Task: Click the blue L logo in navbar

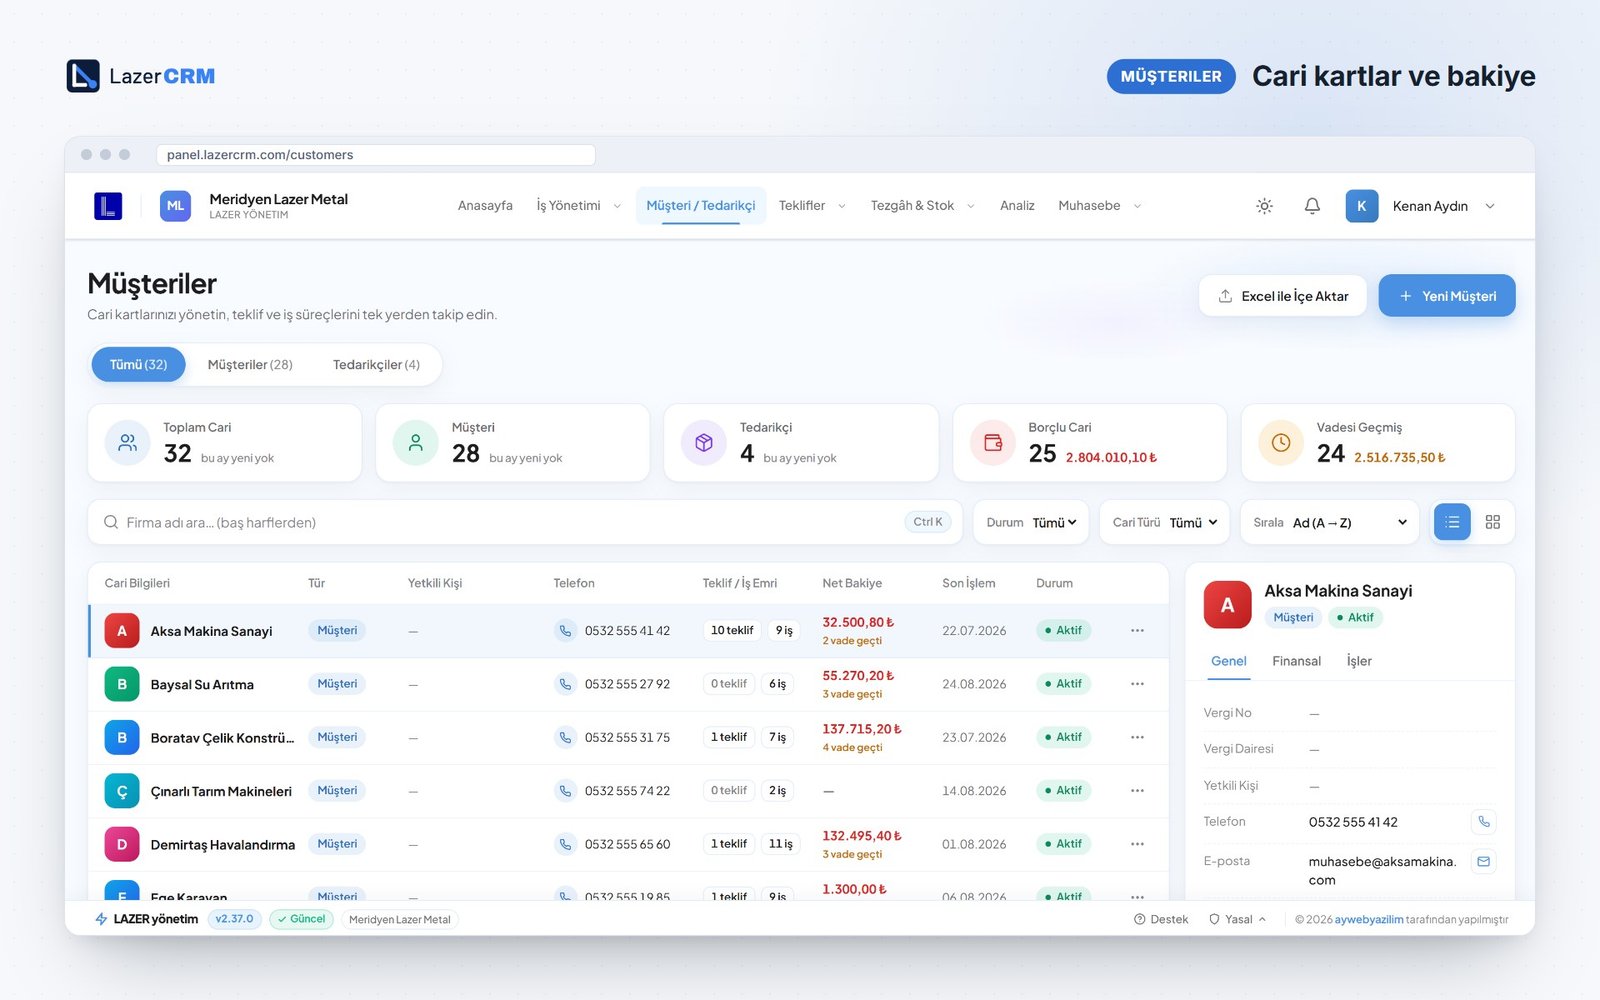Action: pos(108,206)
